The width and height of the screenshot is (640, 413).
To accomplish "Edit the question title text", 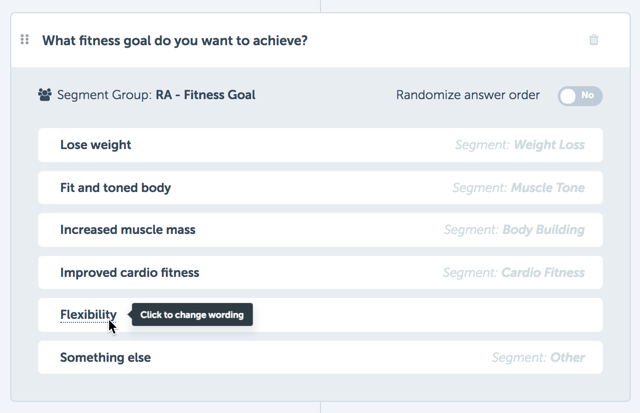I will point(175,40).
